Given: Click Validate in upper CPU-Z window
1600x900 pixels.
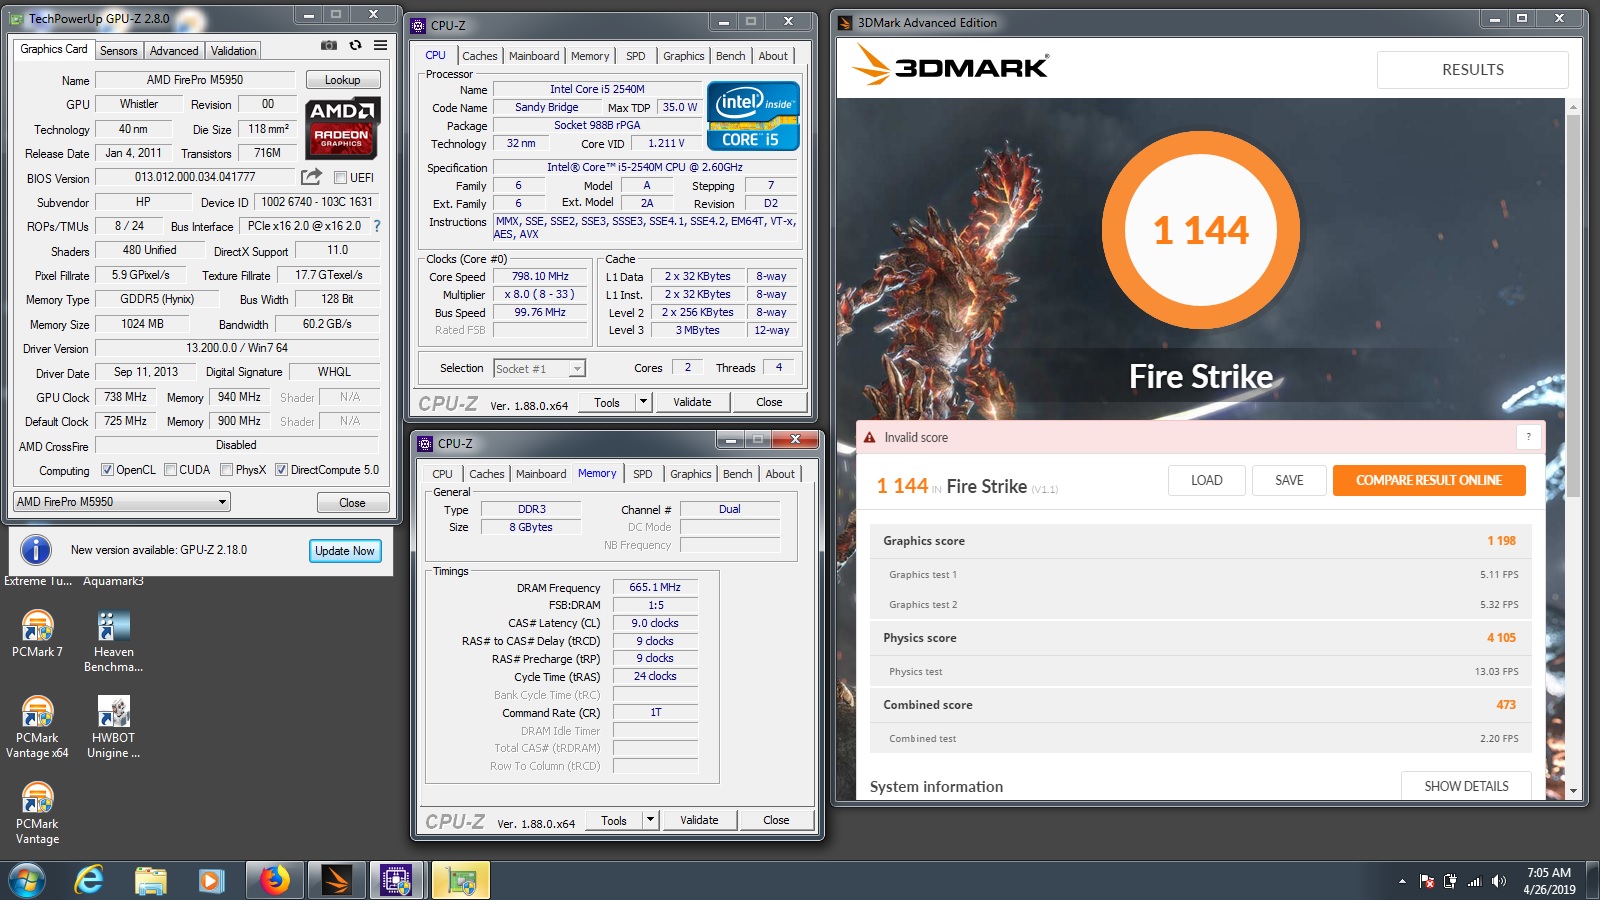Looking at the screenshot, I should tap(692, 402).
